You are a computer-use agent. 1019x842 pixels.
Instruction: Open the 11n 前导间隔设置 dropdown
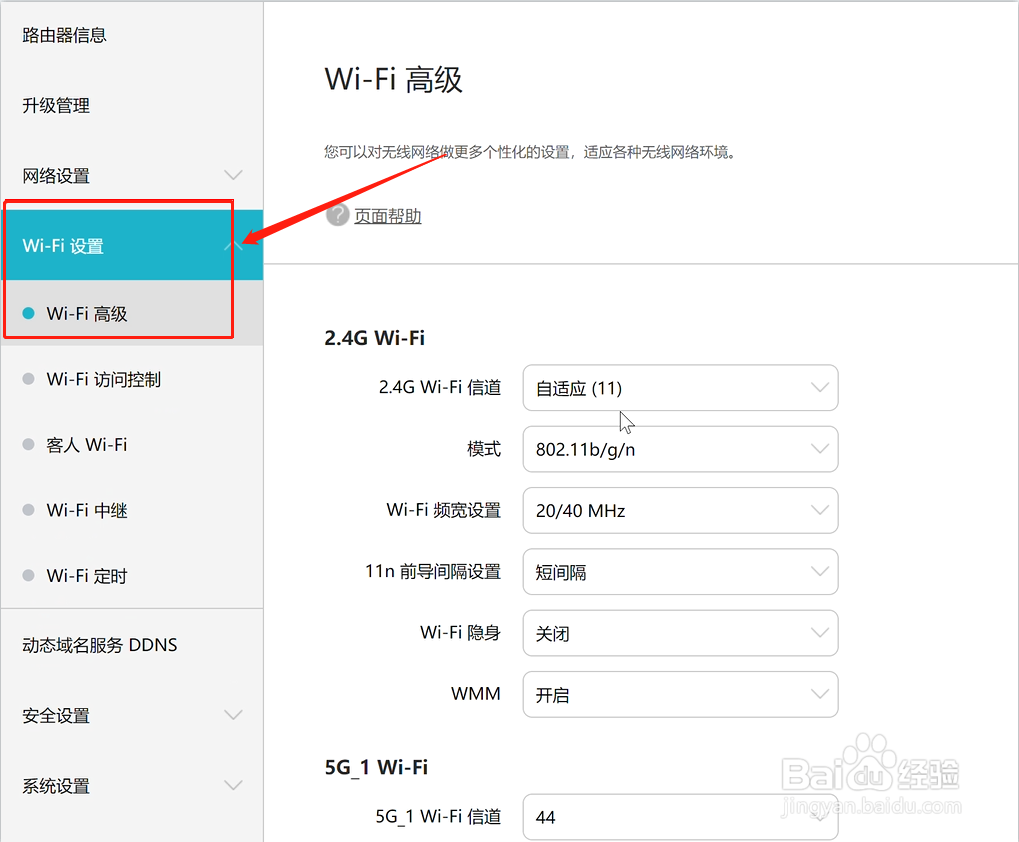[680, 571]
